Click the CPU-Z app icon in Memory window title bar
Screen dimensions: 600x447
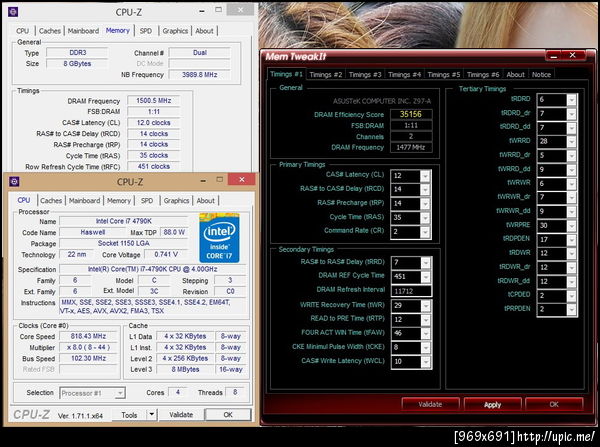pyautogui.click(x=13, y=12)
